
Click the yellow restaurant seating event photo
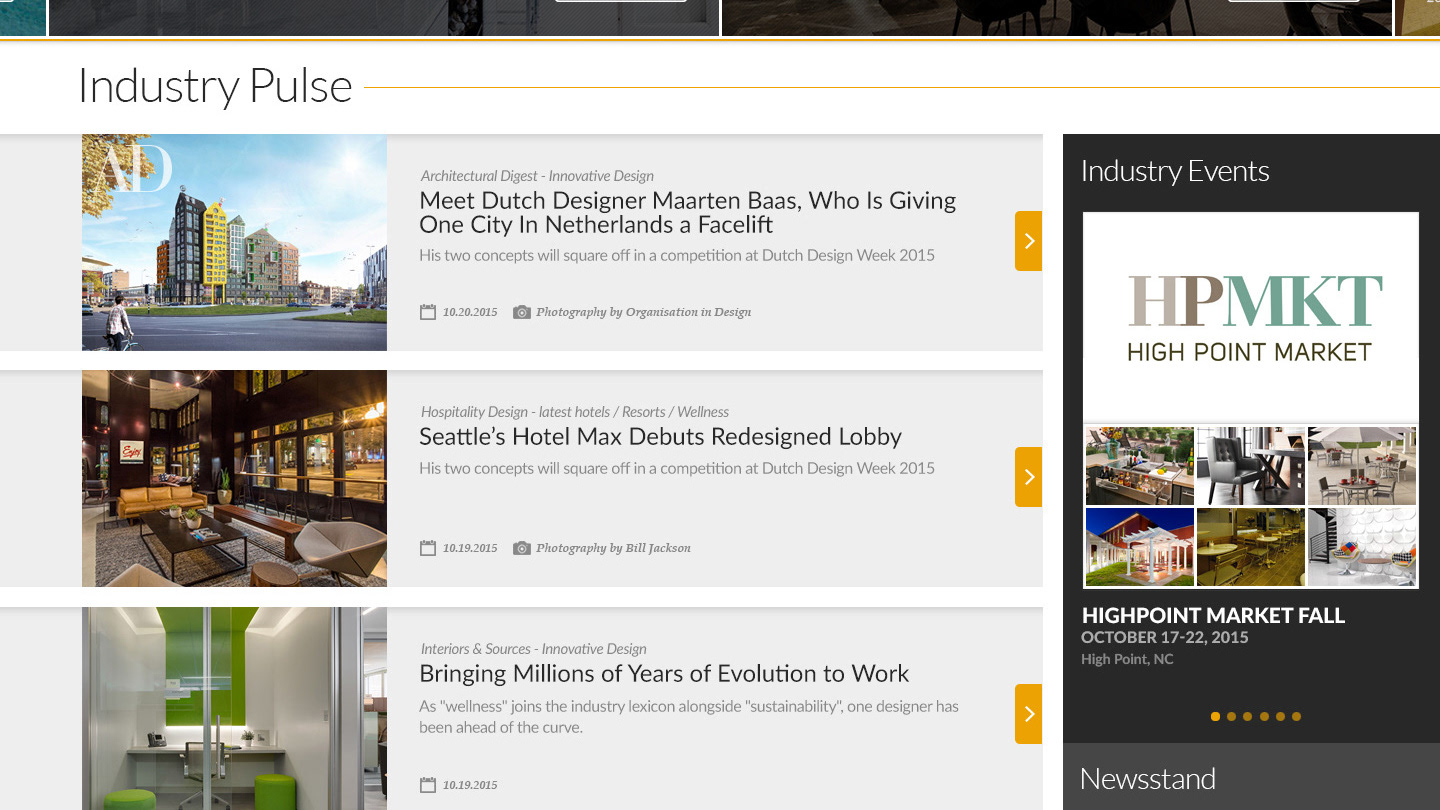[x=1251, y=547]
